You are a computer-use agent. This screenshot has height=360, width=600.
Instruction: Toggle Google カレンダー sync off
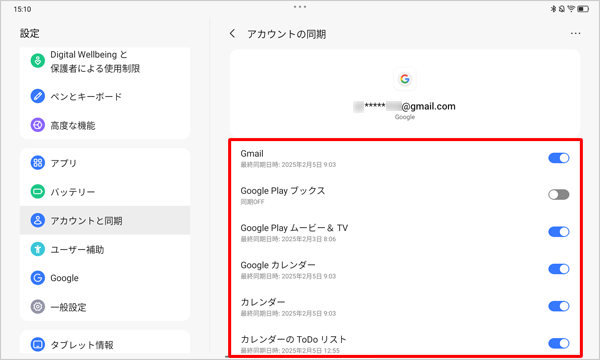pyautogui.click(x=559, y=269)
